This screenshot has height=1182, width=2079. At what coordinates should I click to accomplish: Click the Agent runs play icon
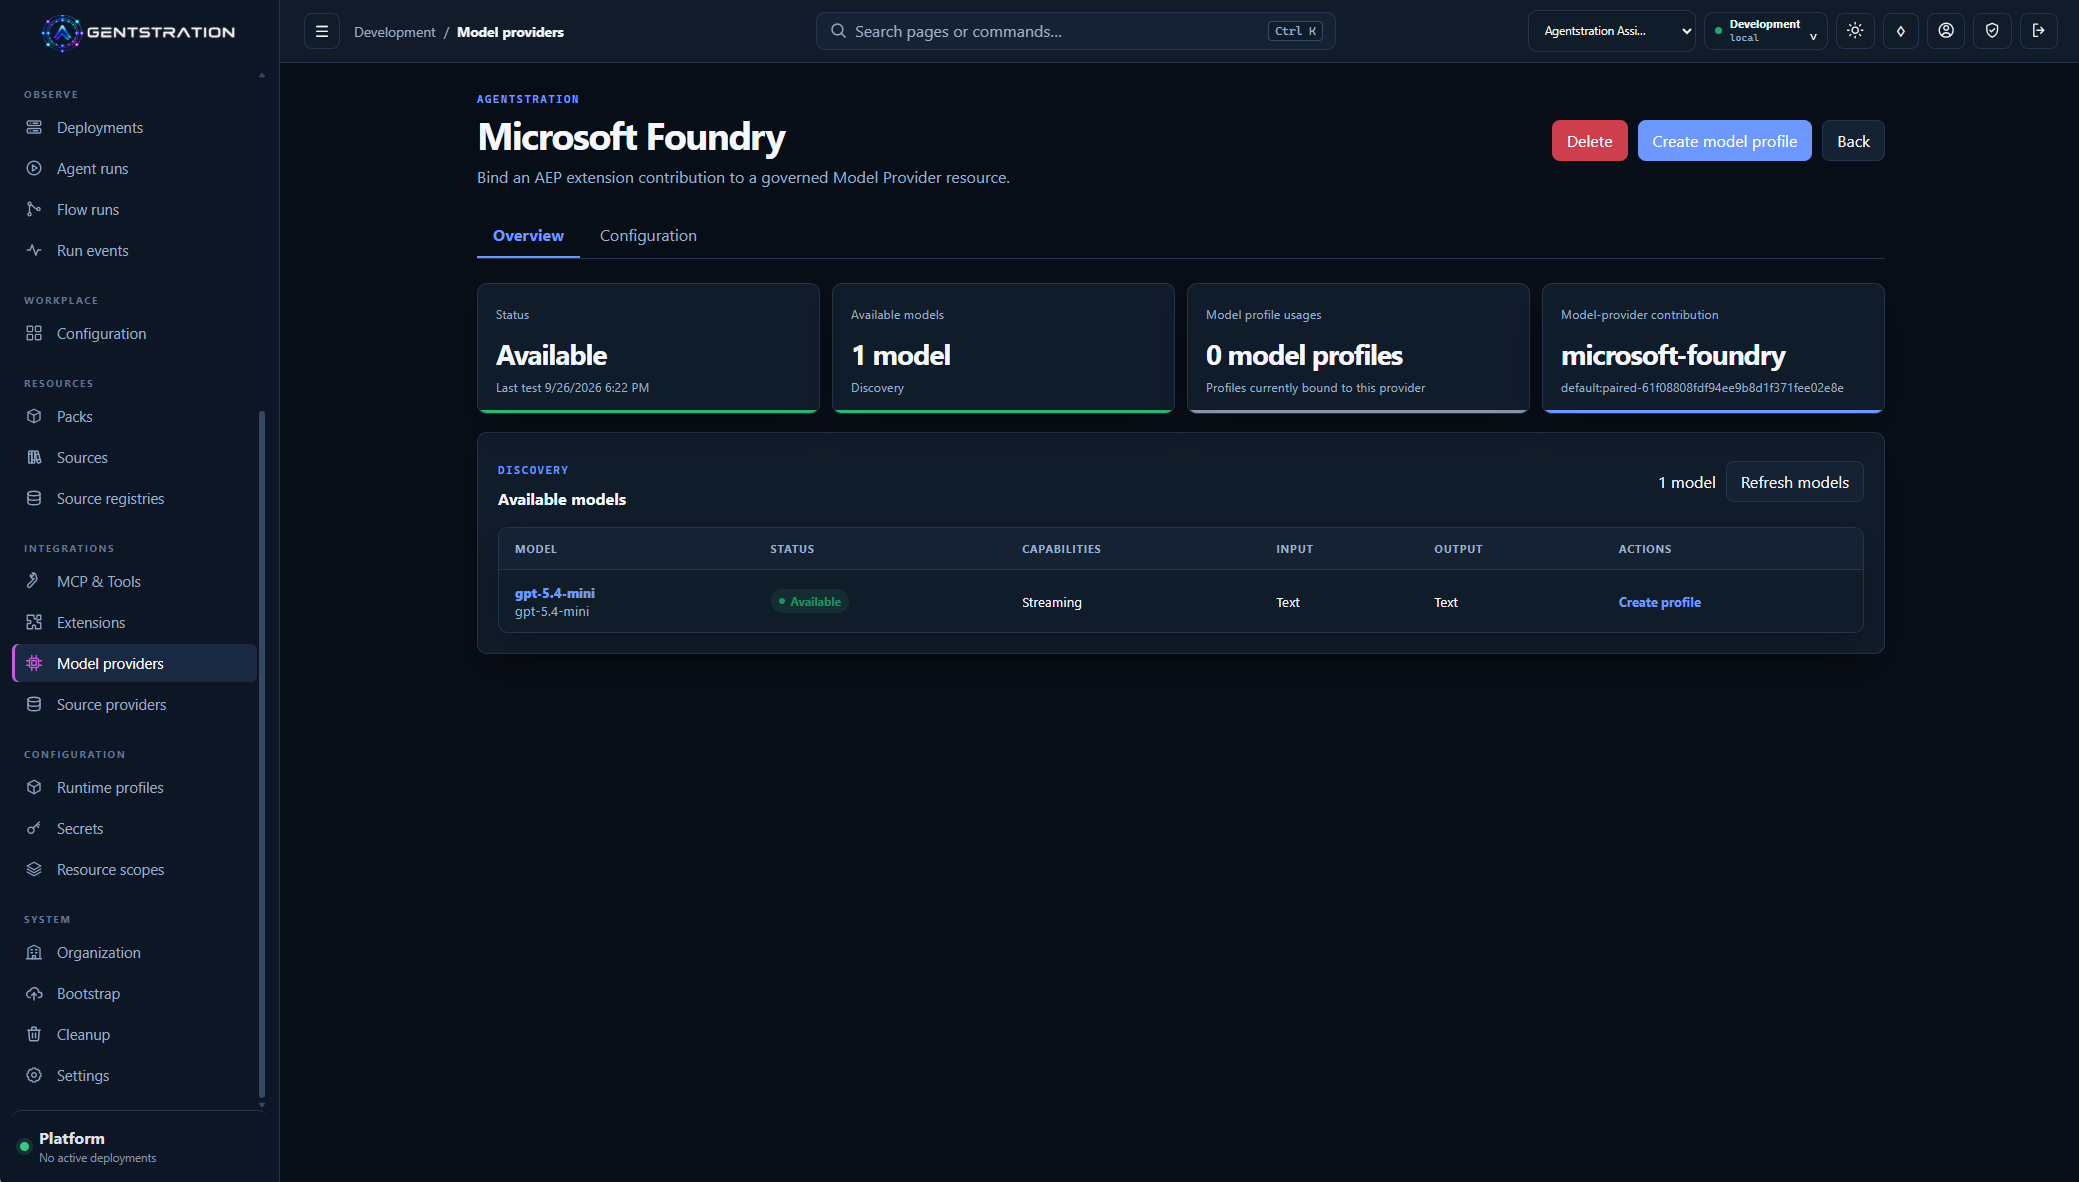(x=34, y=169)
